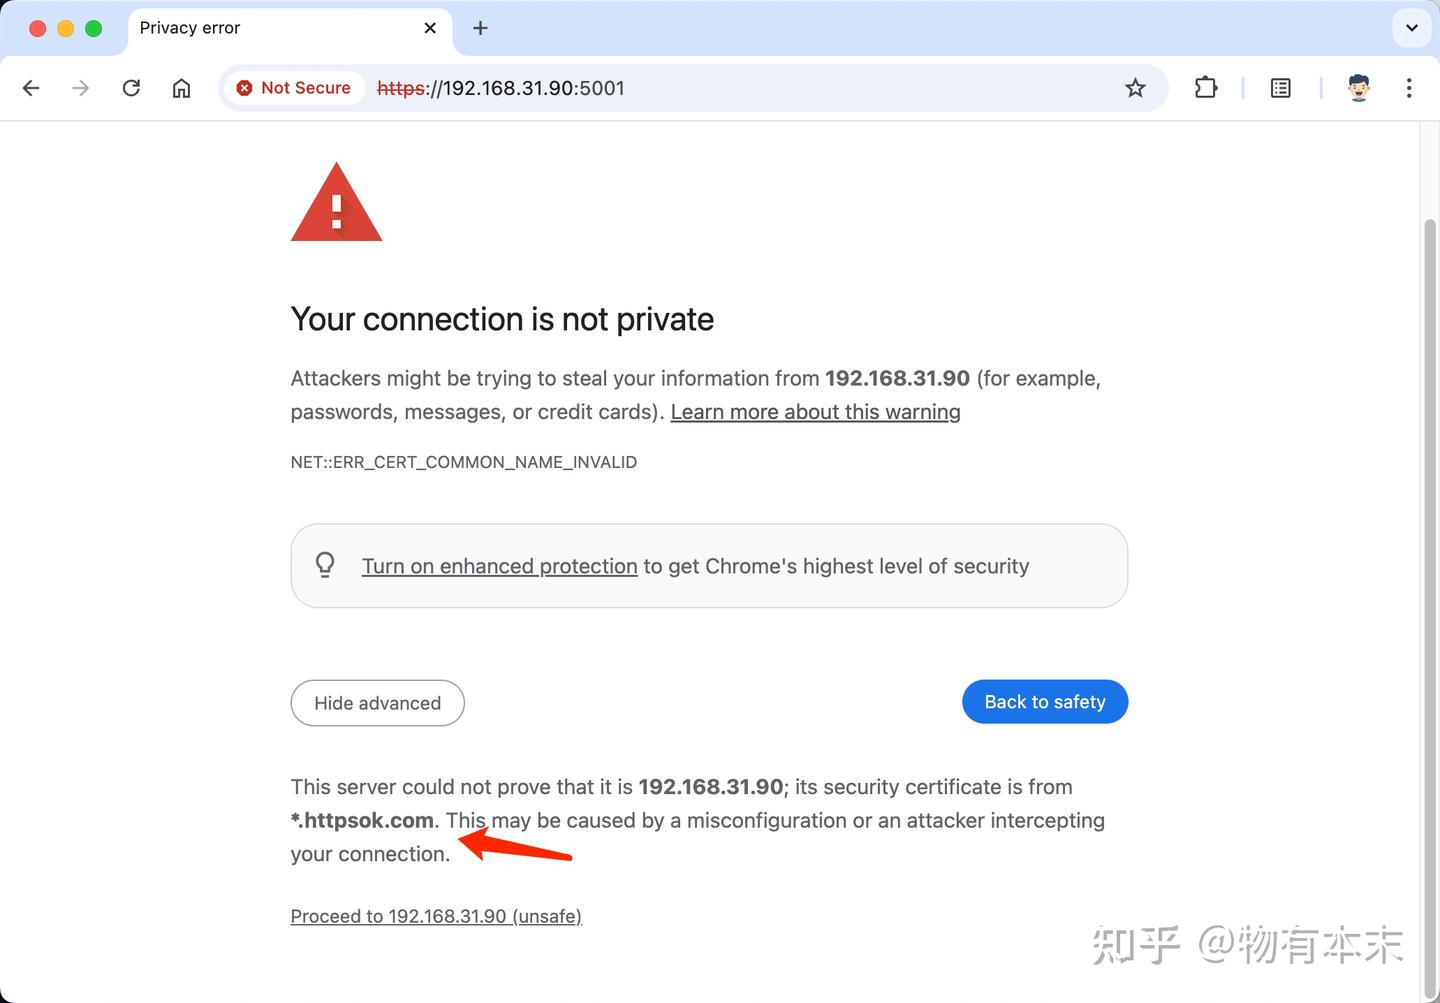Open the Chrome three-dot menu
This screenshot has width=1440, height=1003.
click(1409, 88)
